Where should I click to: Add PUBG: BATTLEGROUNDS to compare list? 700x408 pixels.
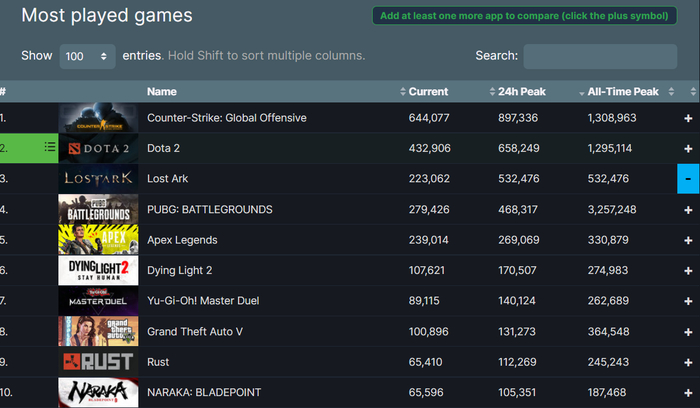click(x=688, y=210)
